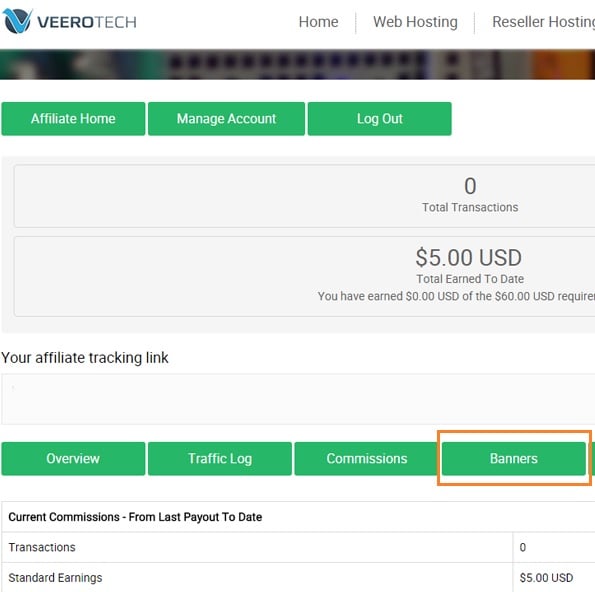Click the 'Total Transactions' label

click(470, 207)
